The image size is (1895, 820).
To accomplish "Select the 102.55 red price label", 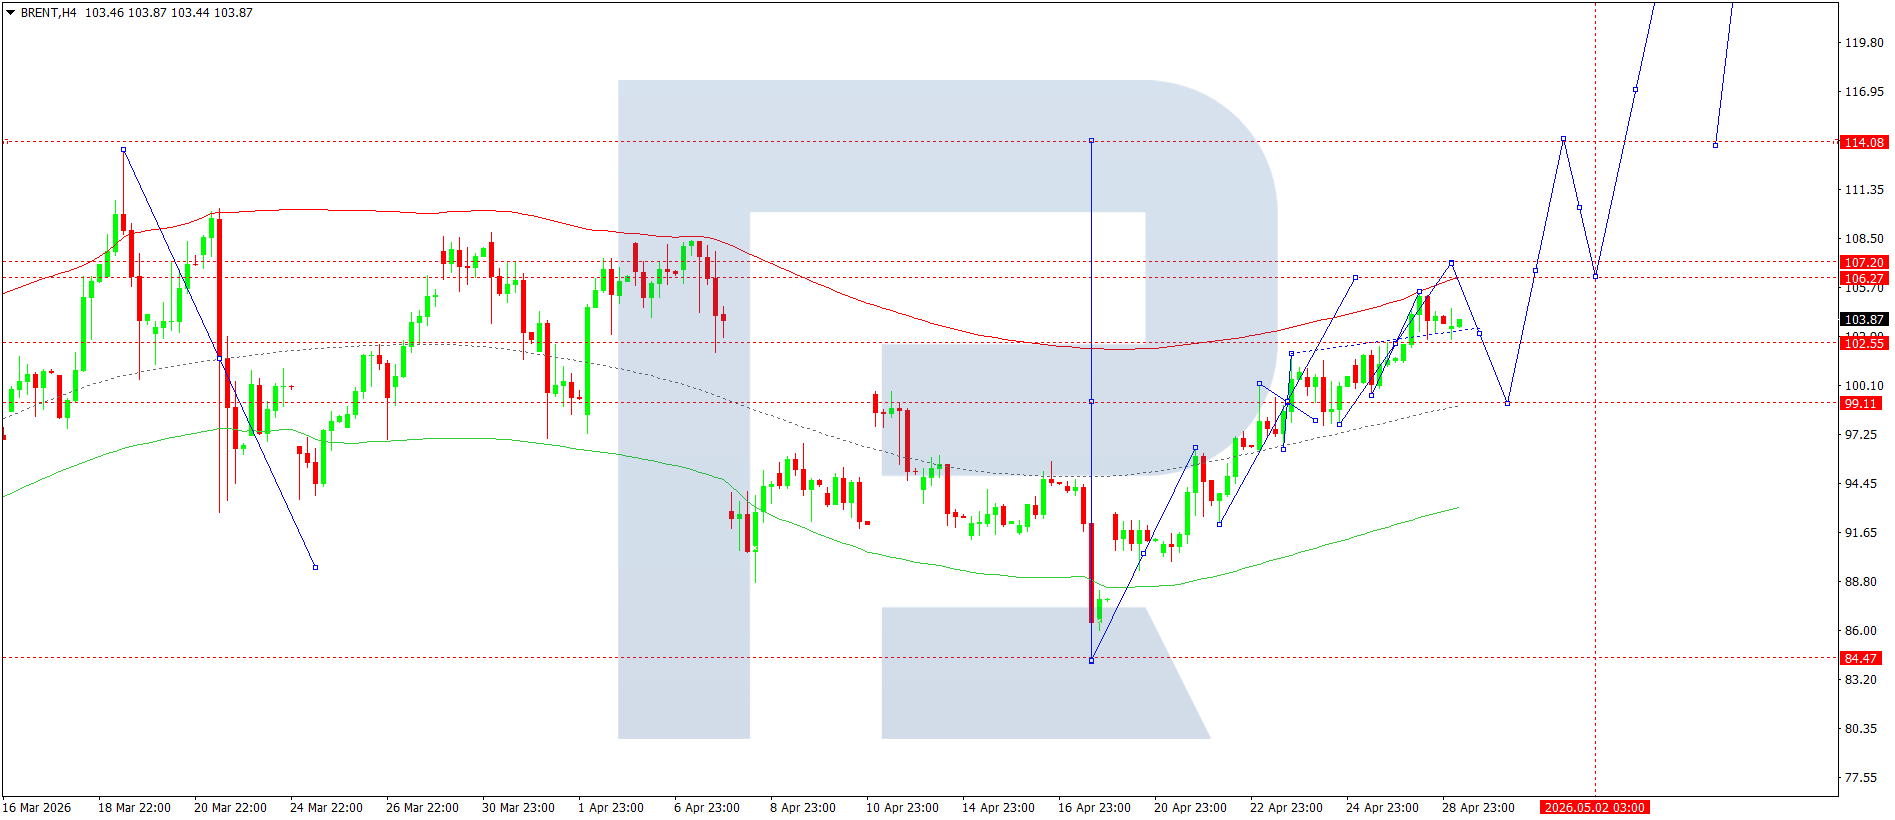I will pyautogui.click(x=1863, y=344).
